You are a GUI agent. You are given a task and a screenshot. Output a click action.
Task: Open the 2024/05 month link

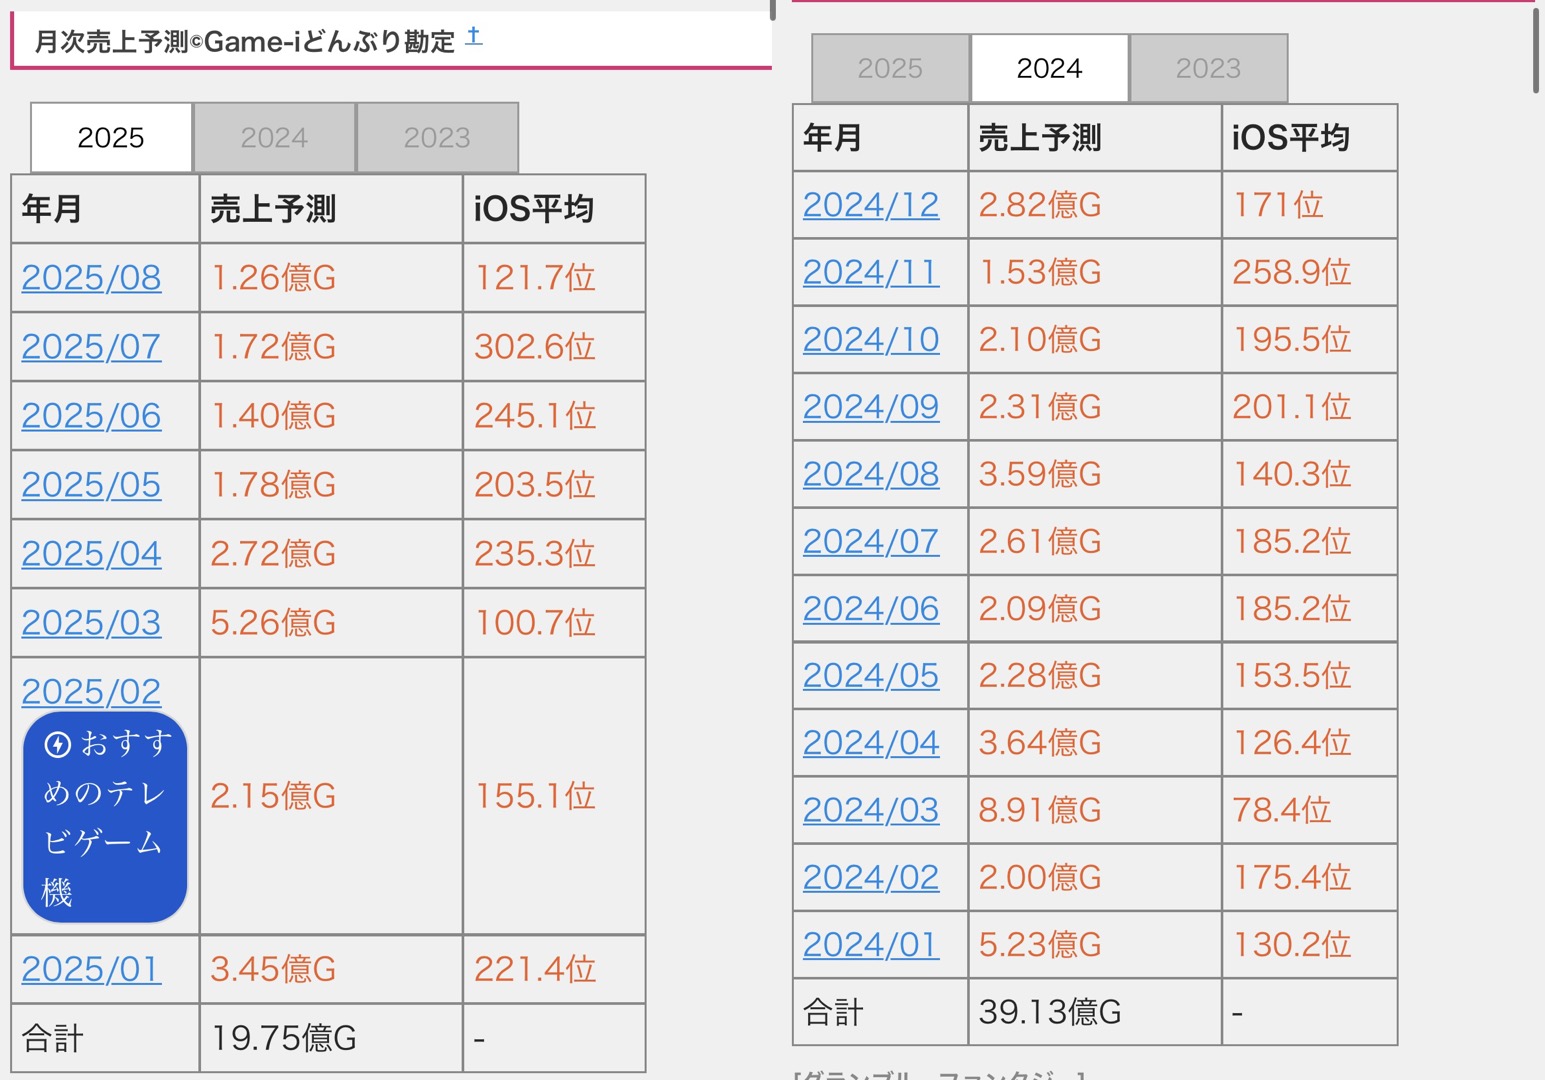[871, 675]
